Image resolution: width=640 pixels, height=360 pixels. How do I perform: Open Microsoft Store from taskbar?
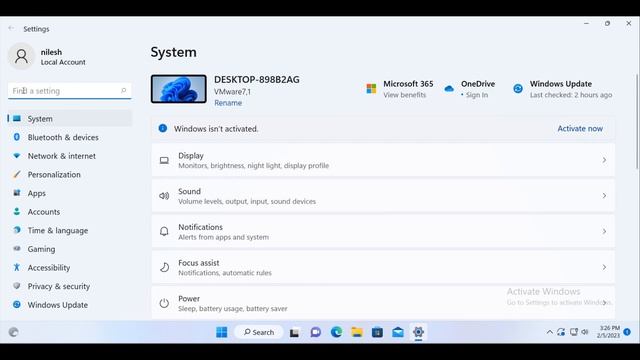(x=377, y=332)
